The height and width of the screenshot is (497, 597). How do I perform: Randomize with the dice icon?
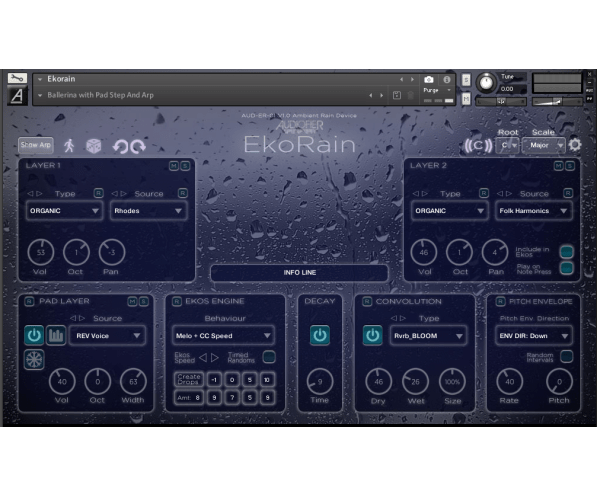94,146
